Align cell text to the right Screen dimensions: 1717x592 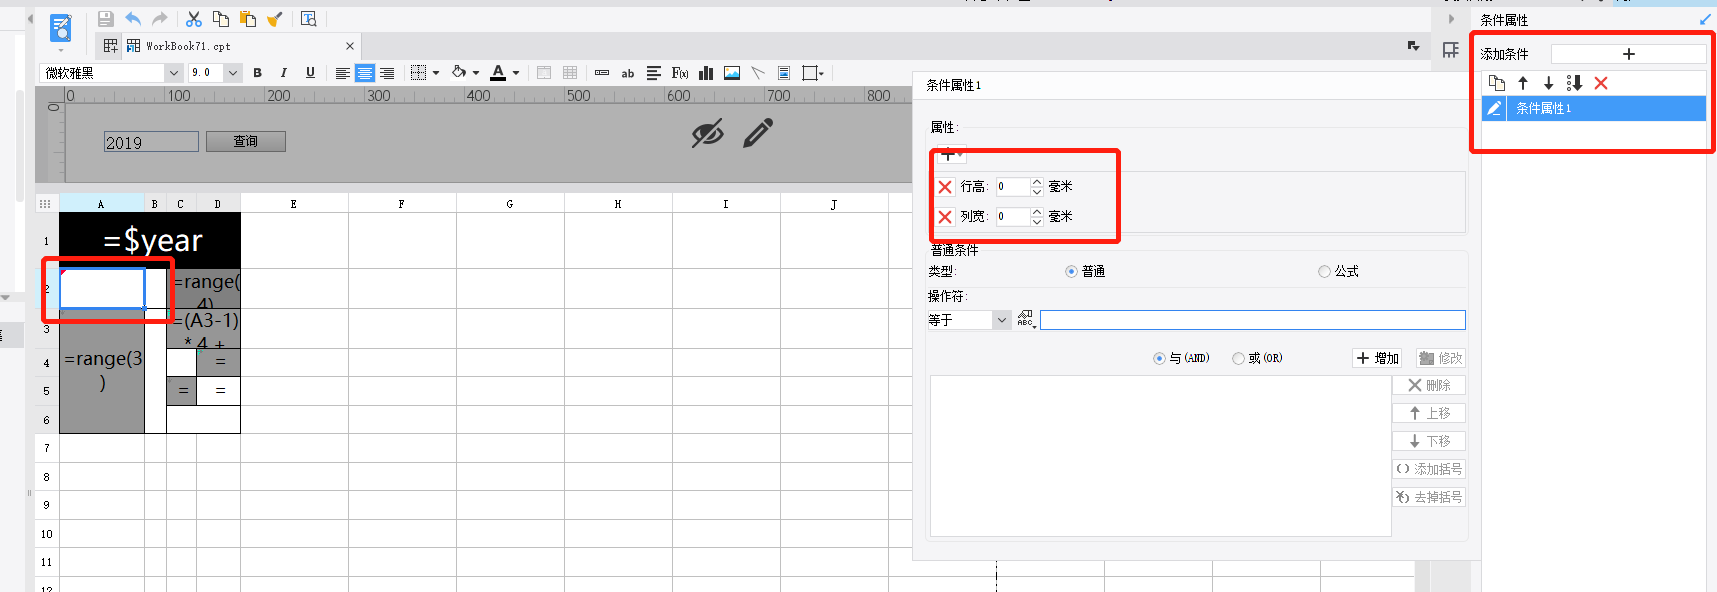pyautogui.click(x=387, y=73)
